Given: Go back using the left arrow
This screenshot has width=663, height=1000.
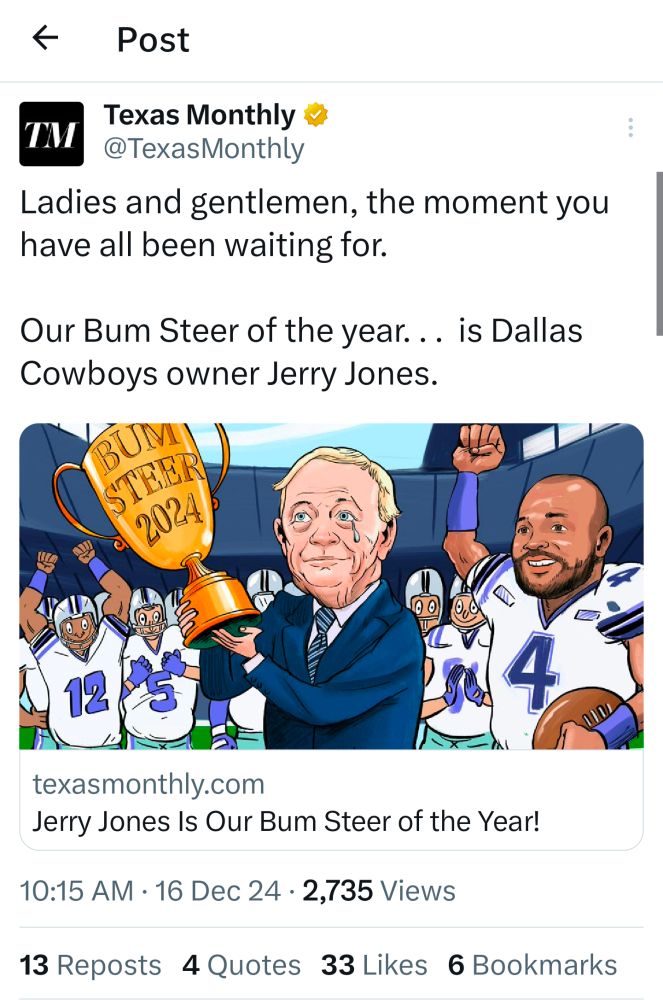Looking at the screenshot, I should point(45,38).
